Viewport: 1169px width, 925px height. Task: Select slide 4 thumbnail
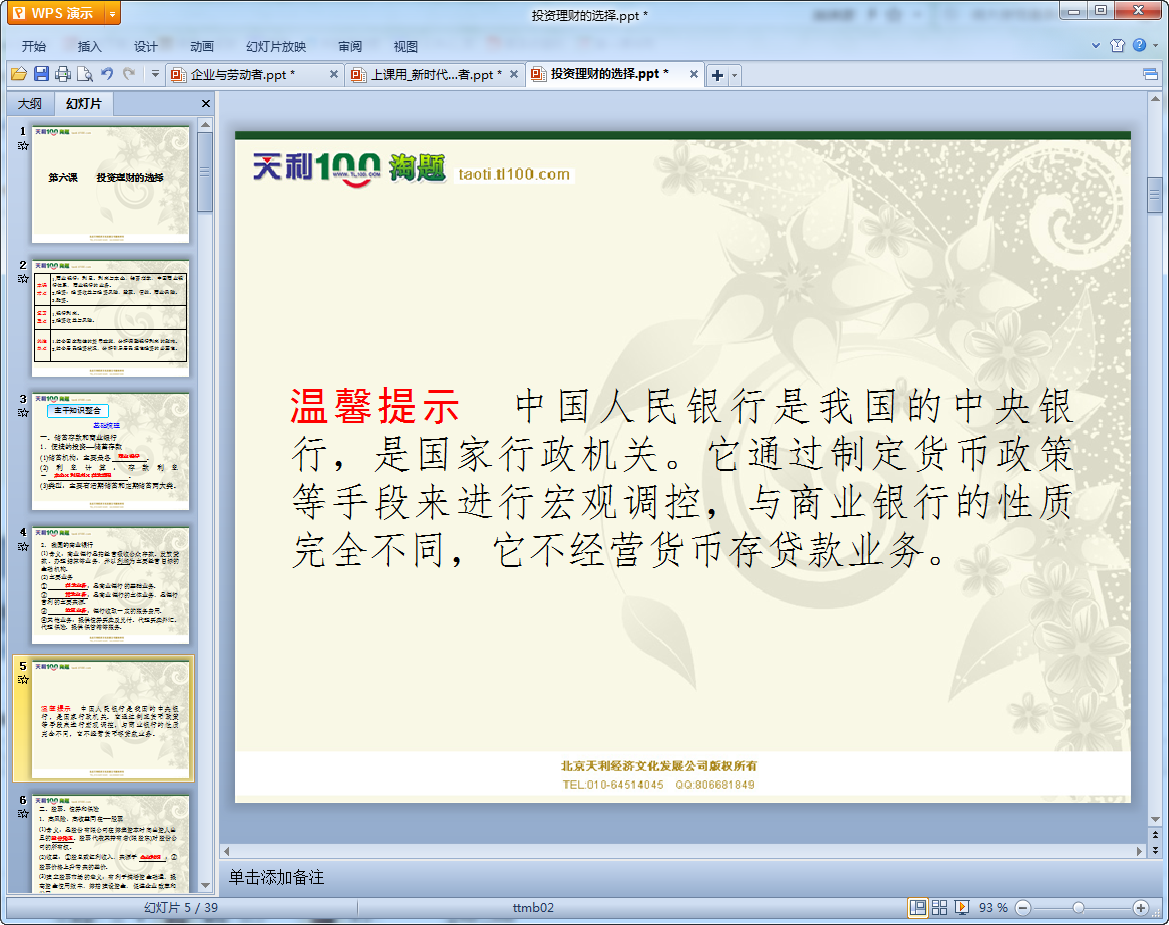(x=110, y=585)
